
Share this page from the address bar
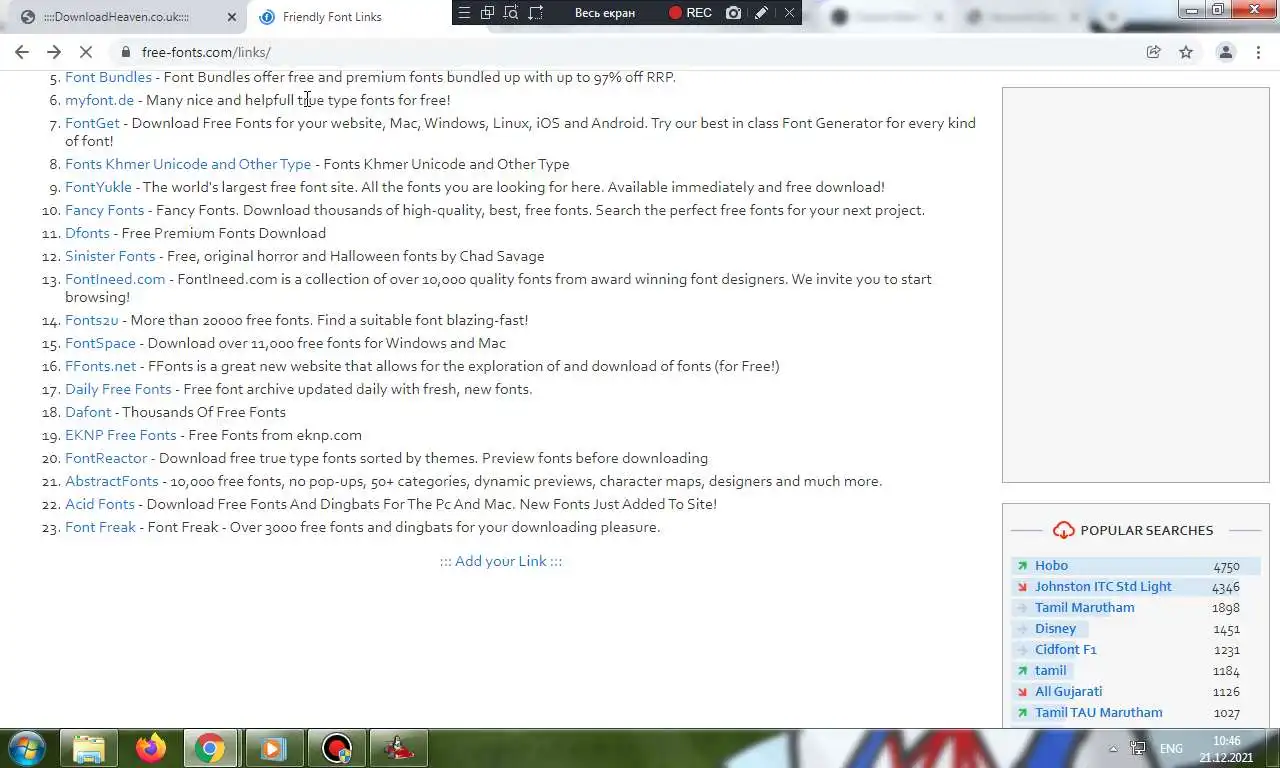click(1153, 52)
